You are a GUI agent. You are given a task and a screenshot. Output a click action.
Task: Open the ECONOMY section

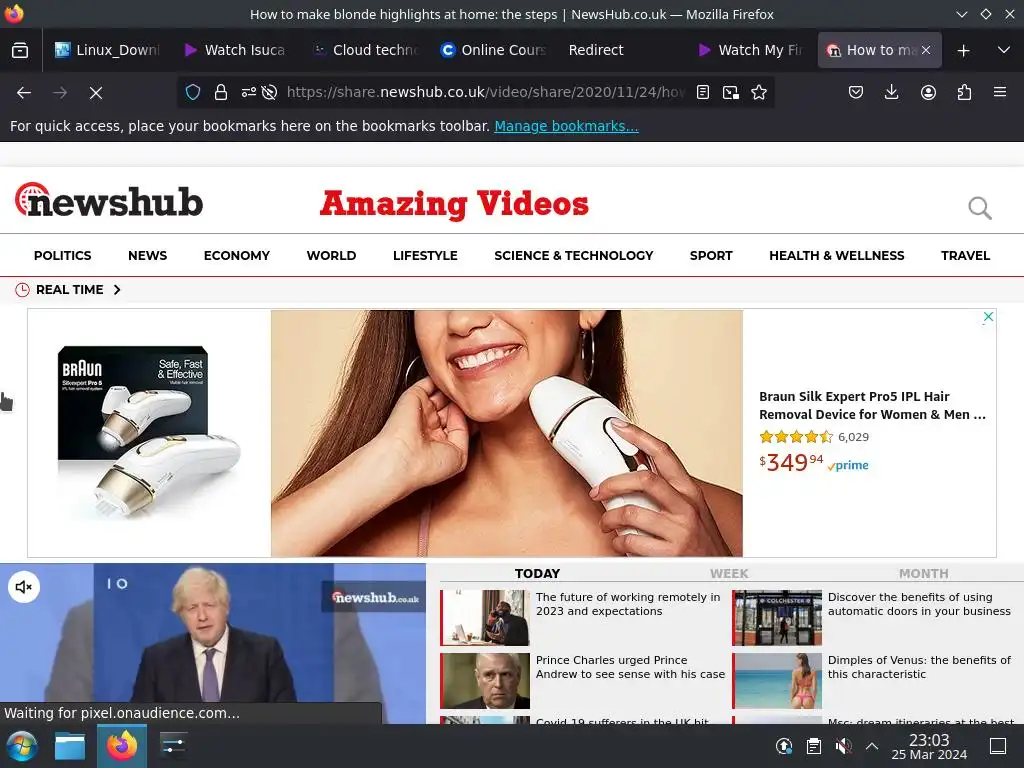pyautogui.click(x=236, y=255)
